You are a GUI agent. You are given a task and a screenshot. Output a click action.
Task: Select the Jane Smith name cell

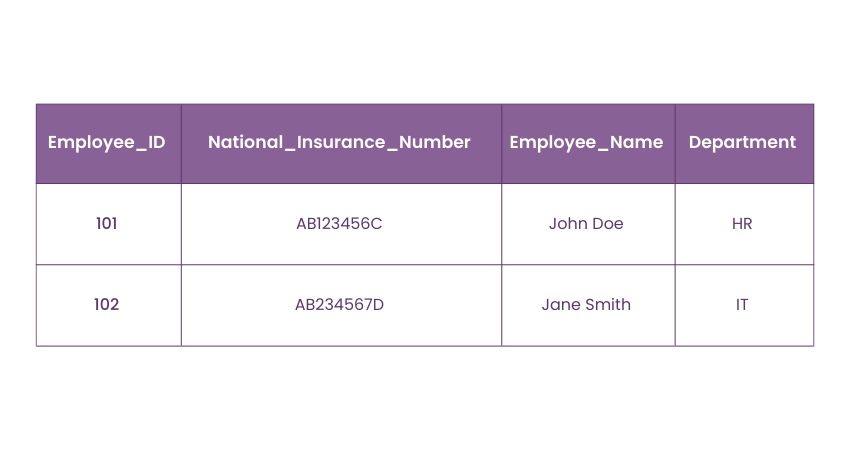tap(586, 305)
